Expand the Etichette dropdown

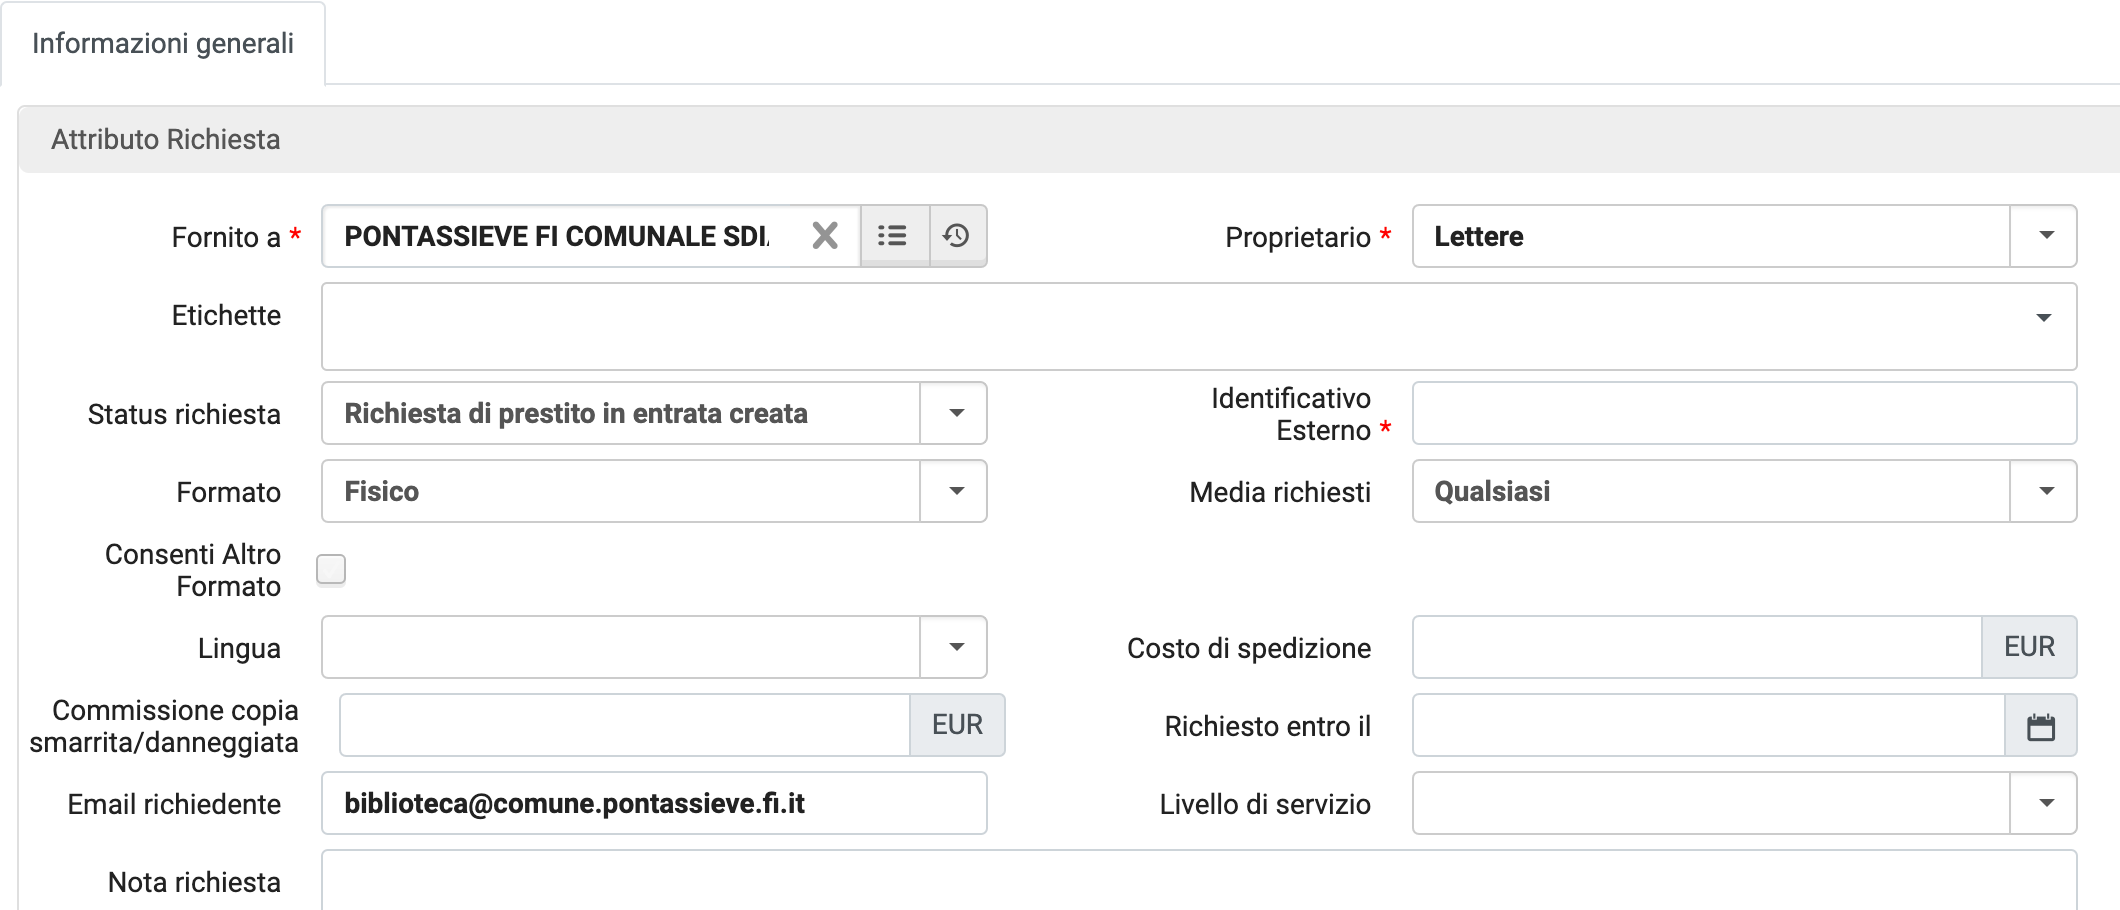2043,318
